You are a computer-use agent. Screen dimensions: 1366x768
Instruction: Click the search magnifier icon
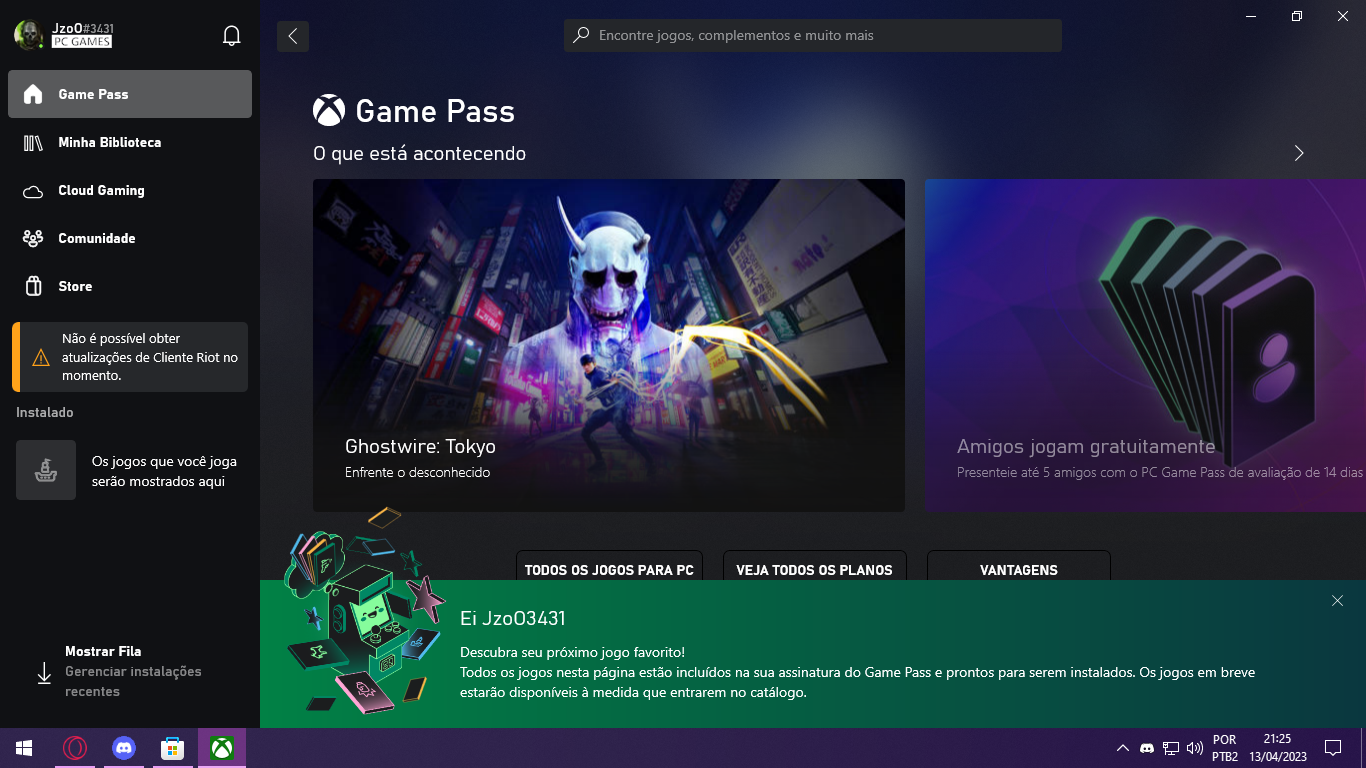pos(581,35)
